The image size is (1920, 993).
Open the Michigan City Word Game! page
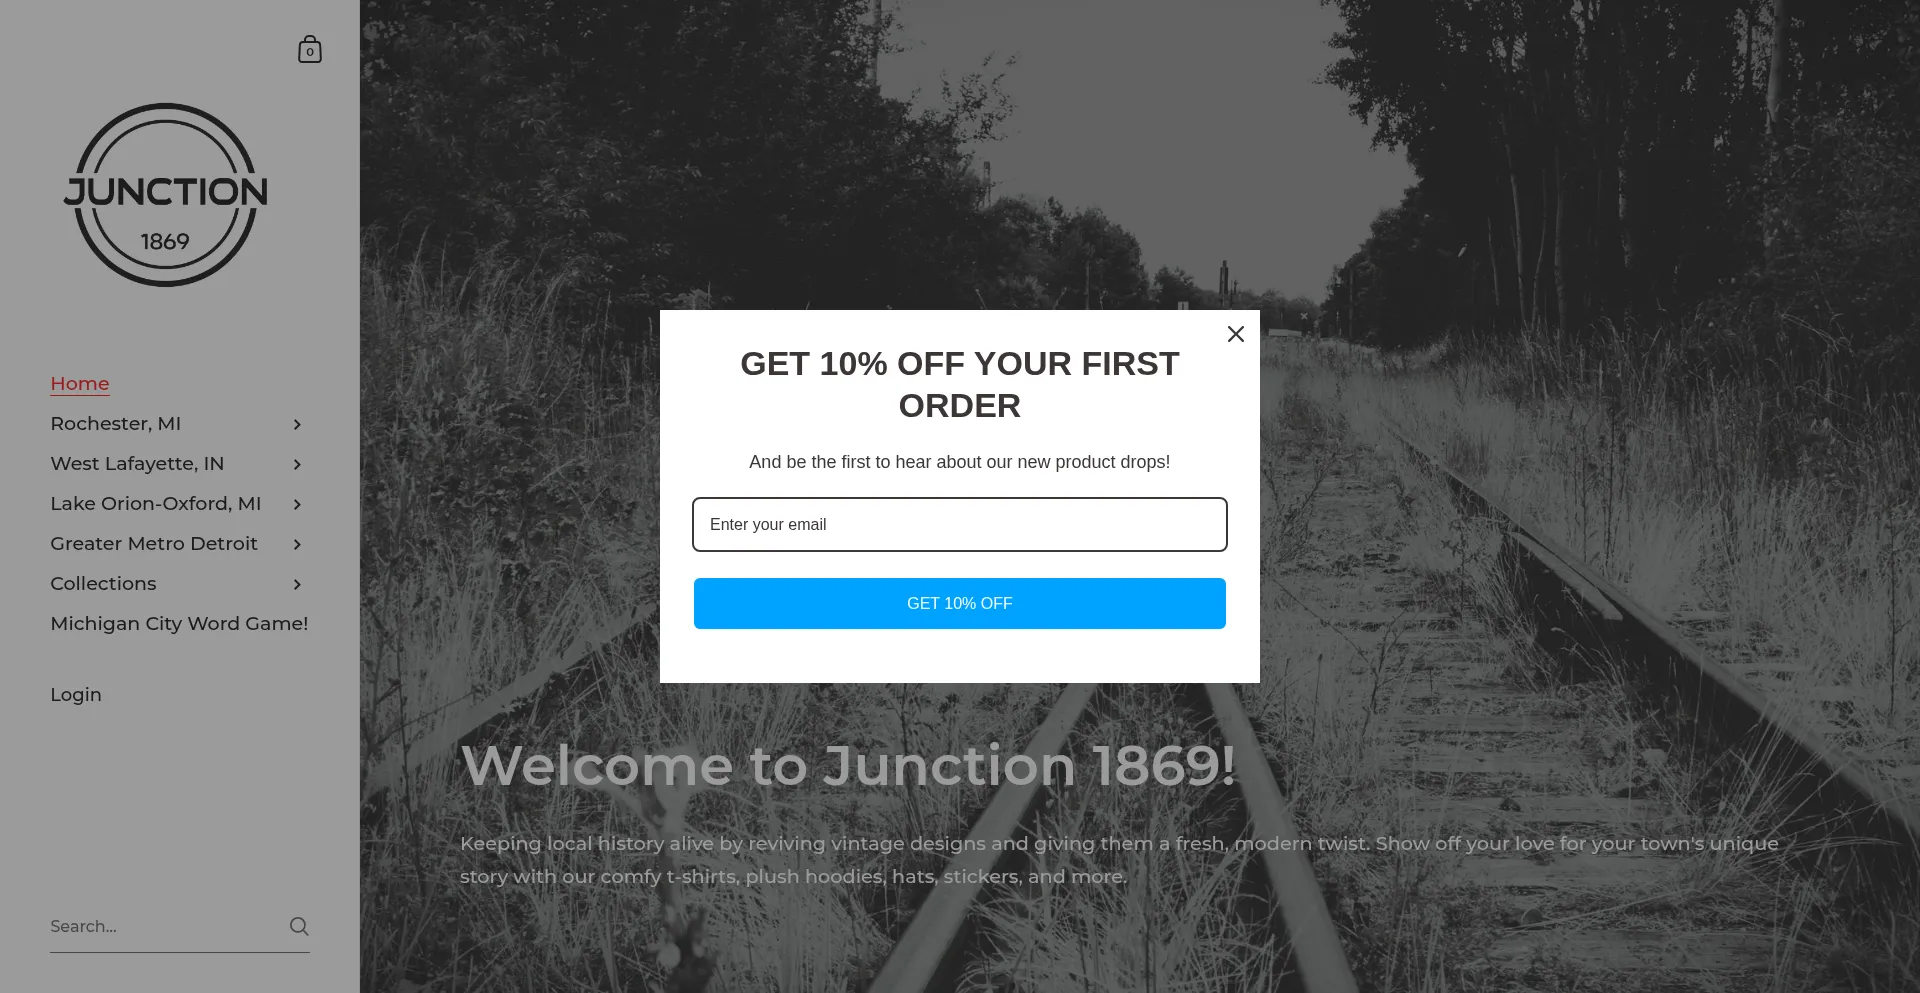pyautogui.click(x=179, y=623)
